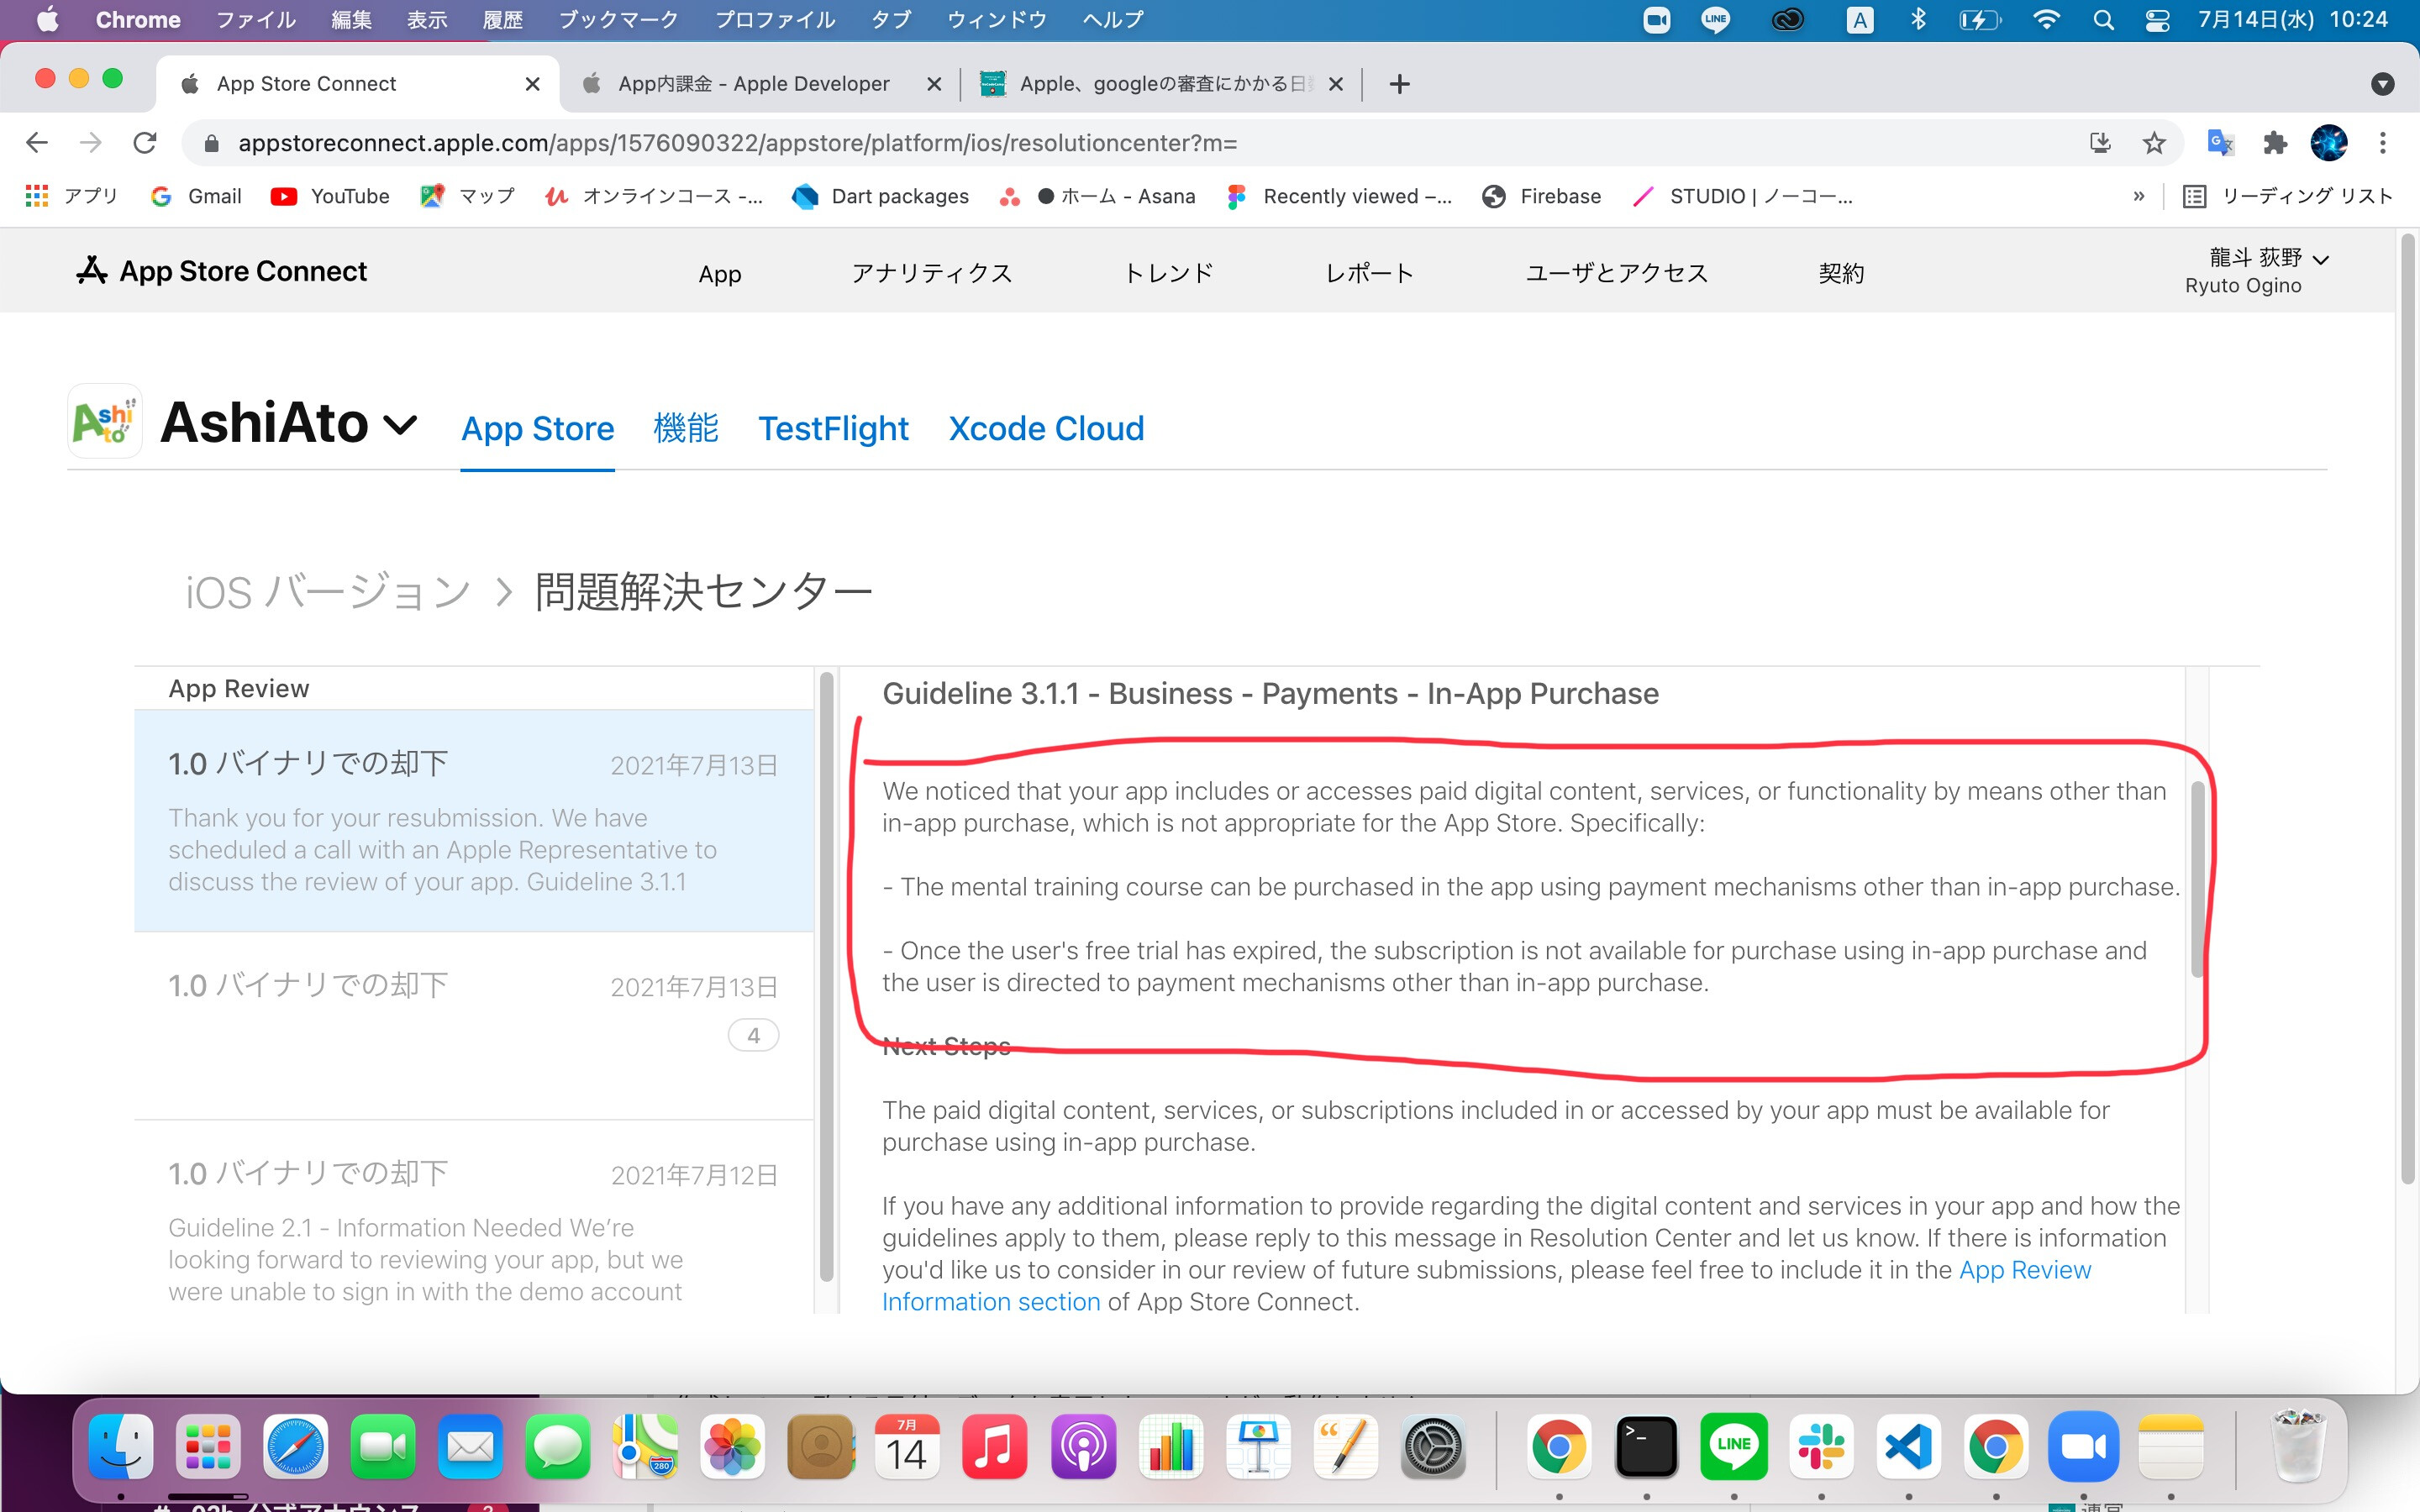2420x1512 pixels.
Task: Open Google Translate extension icon
Action: (x=2220, y=143)
